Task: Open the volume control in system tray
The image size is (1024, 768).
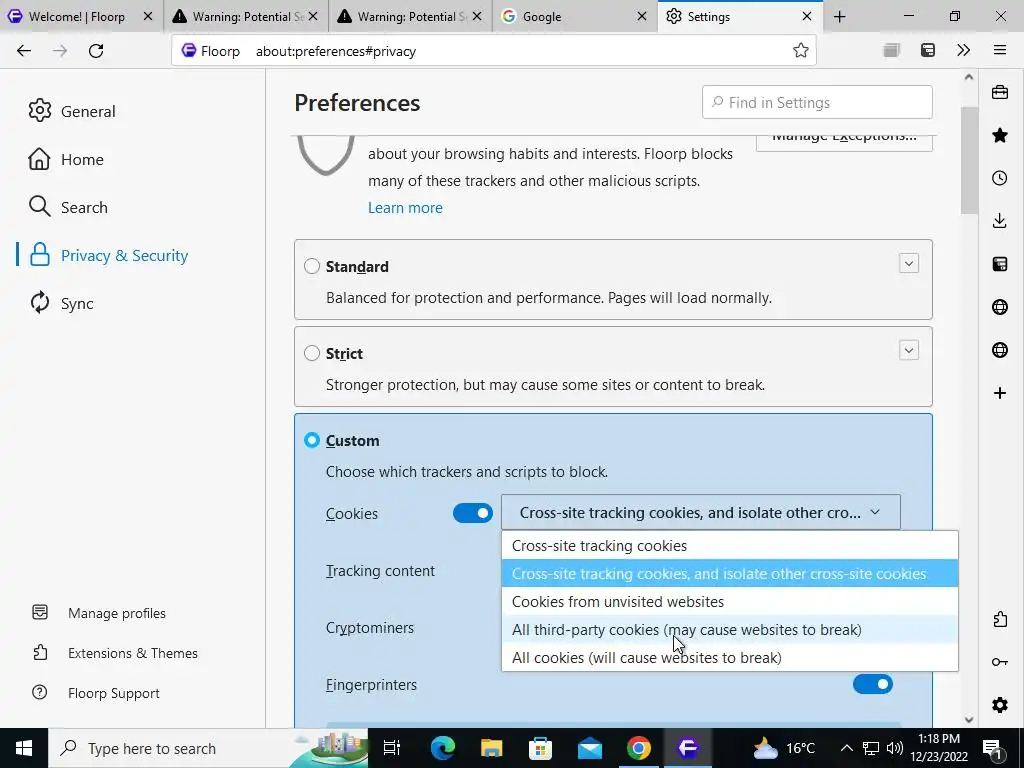Action: pyautogui.click(x=895, y=748)
